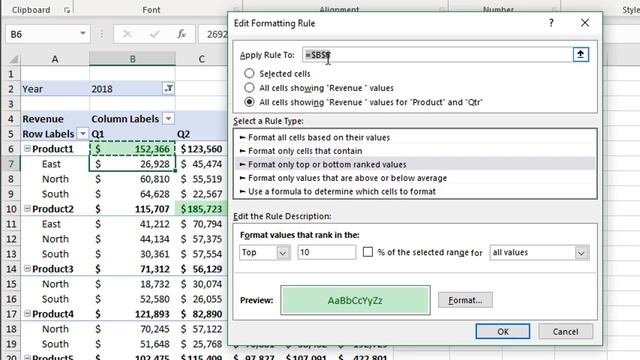The height and width of the screenshot is (360, 640).
Task: Open the Row Labels filter dropdown
Action: point(82,134)
